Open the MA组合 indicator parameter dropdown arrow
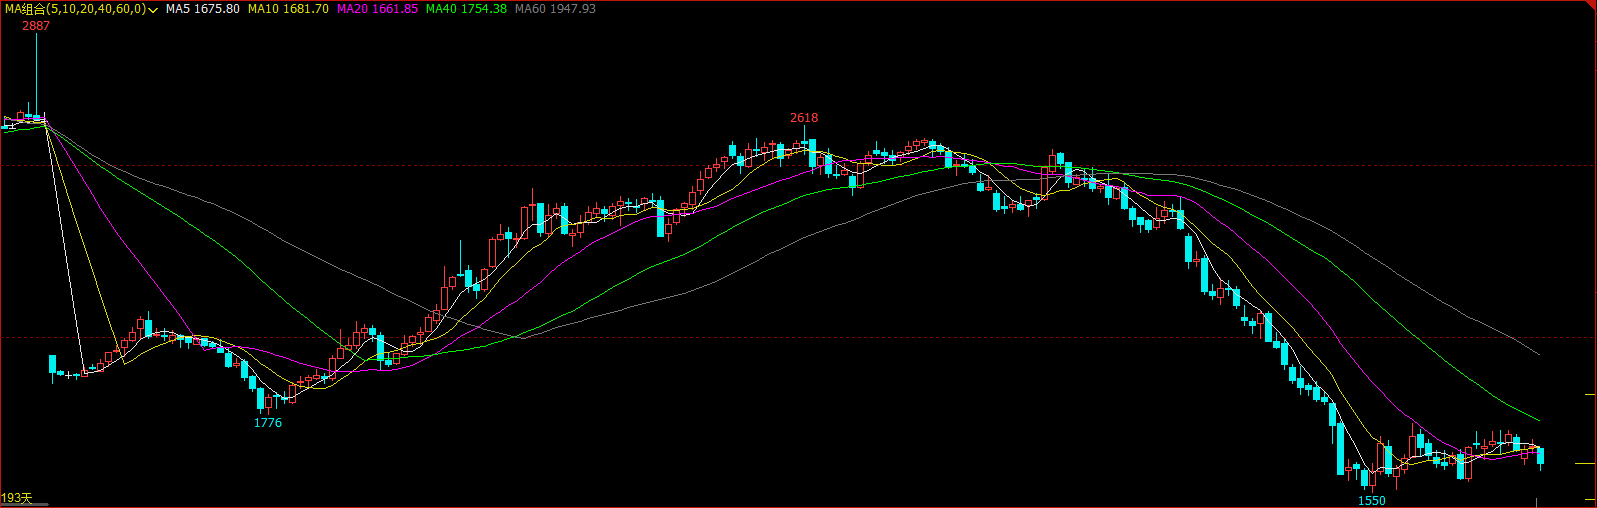The image size is (1597, 508). pyautogui.click(x=153, y=9)
